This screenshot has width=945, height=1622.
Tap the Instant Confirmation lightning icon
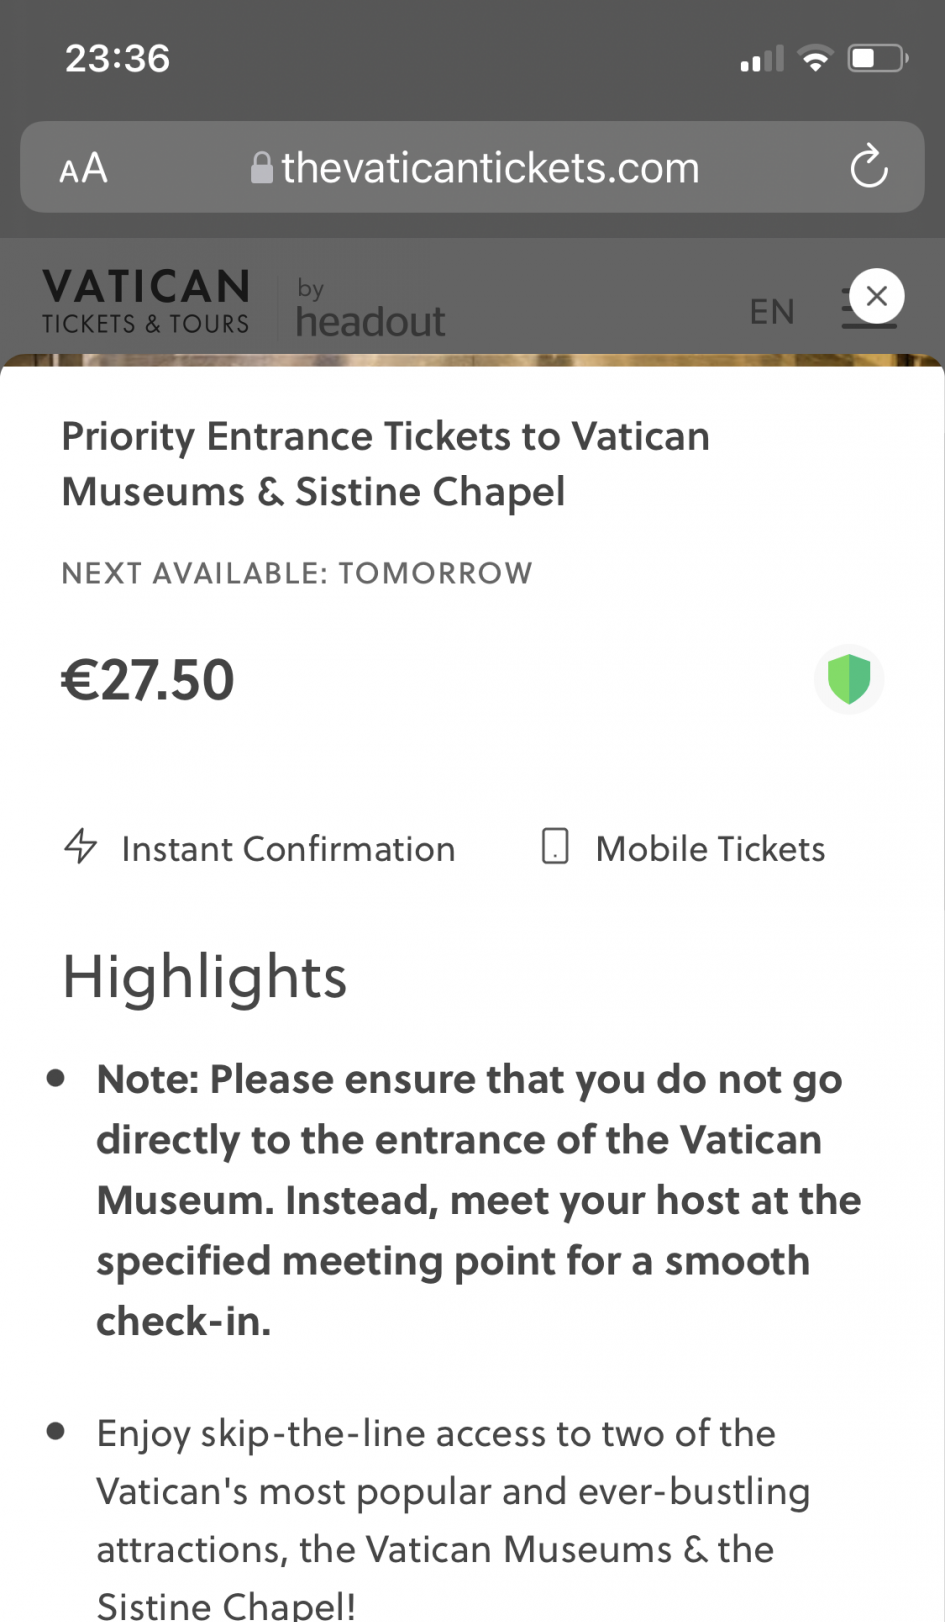[81, 846]
